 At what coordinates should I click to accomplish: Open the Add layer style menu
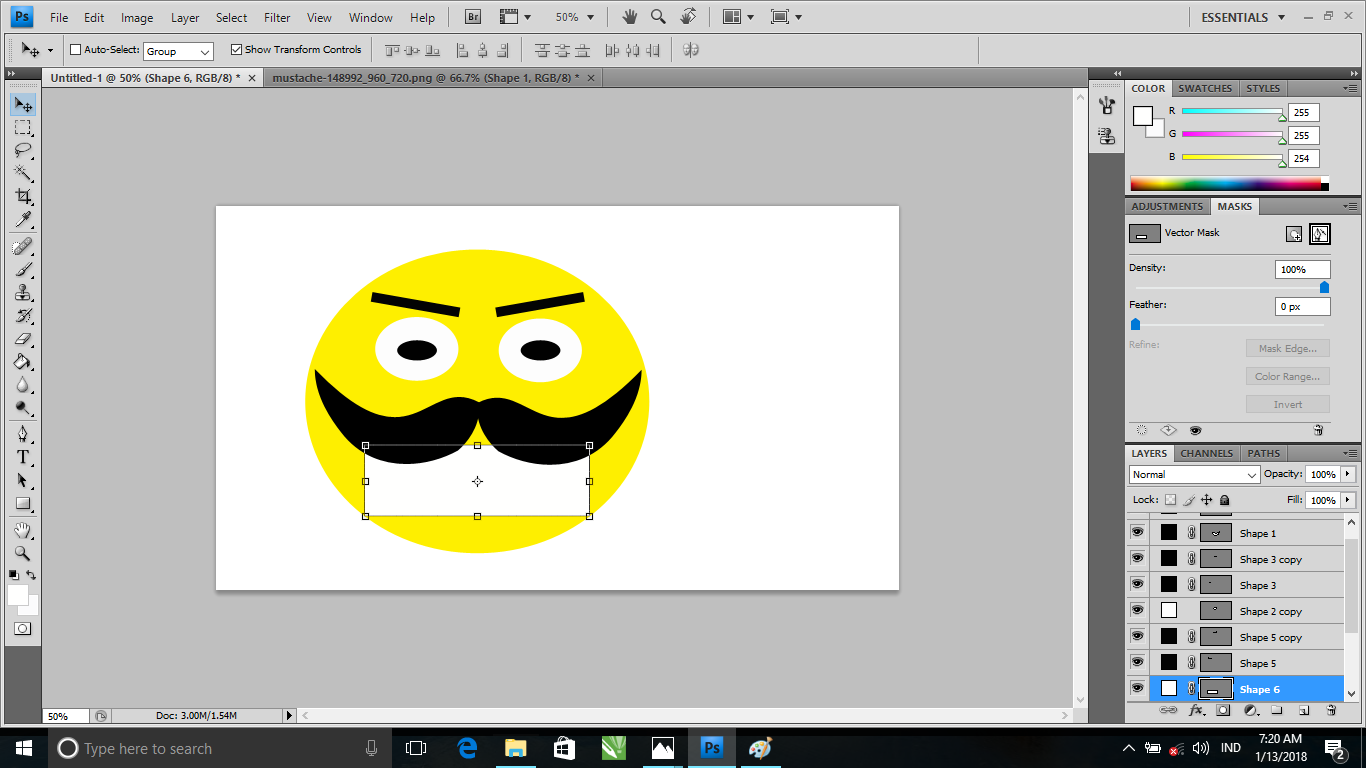coord(1198,709)
